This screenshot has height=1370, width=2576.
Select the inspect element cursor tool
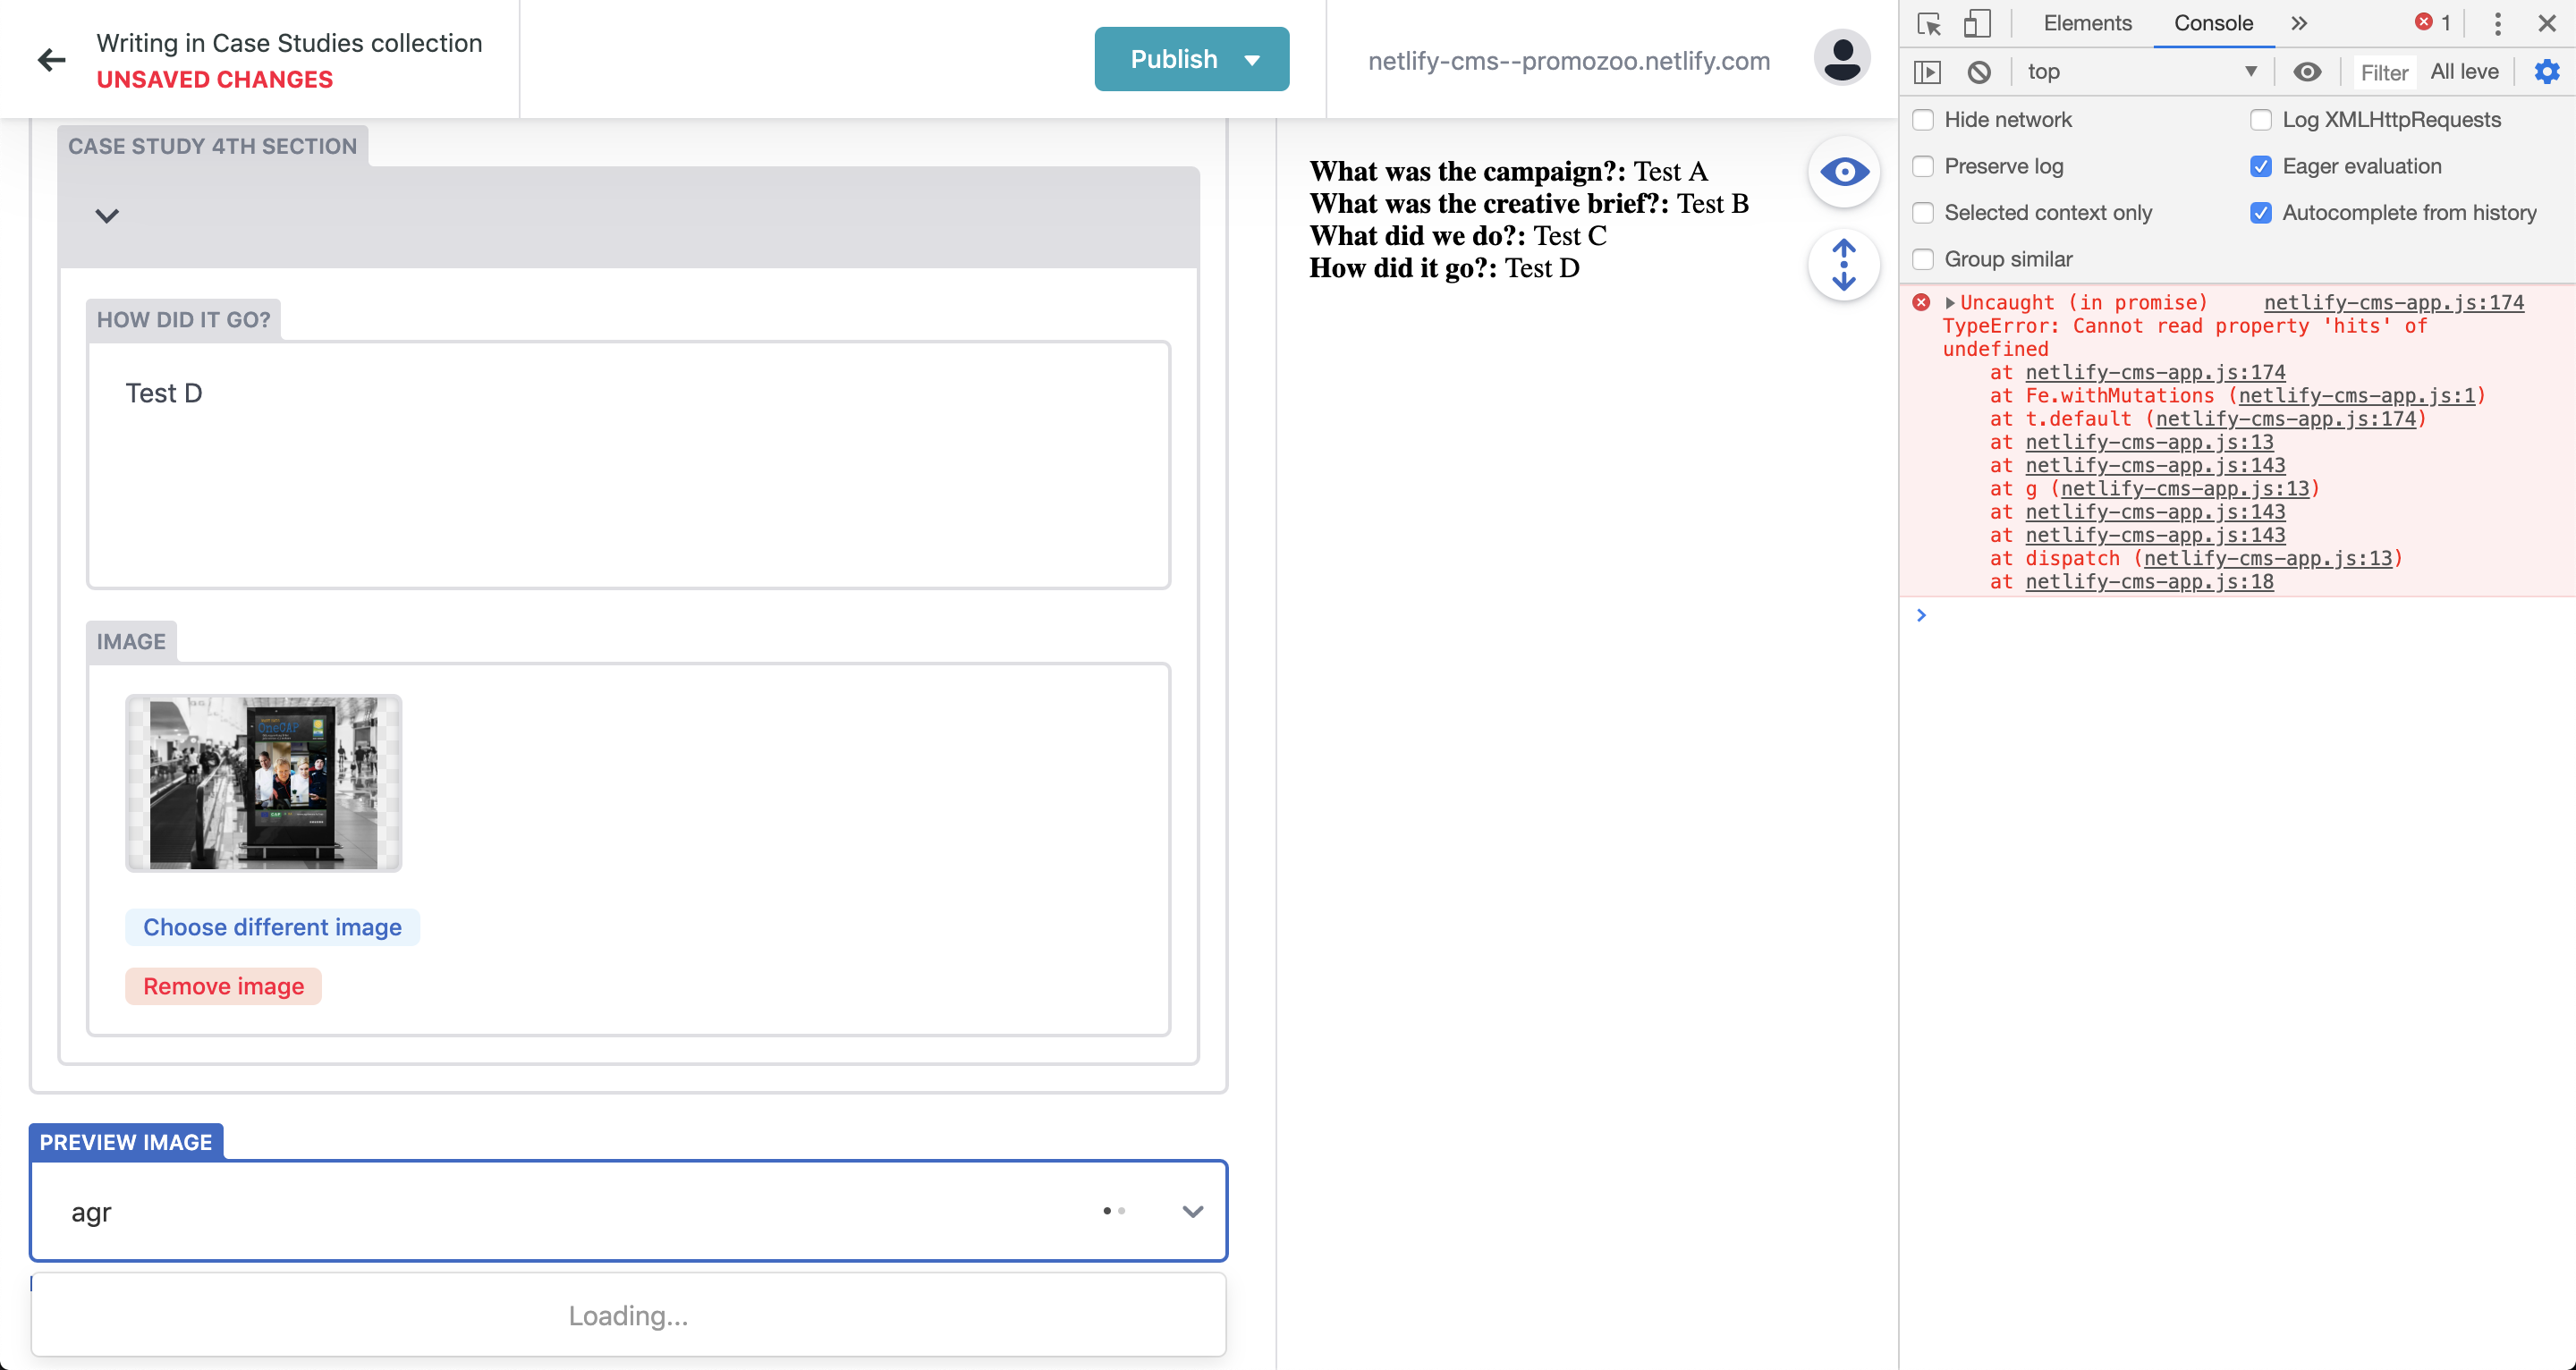coord(1928,23)
